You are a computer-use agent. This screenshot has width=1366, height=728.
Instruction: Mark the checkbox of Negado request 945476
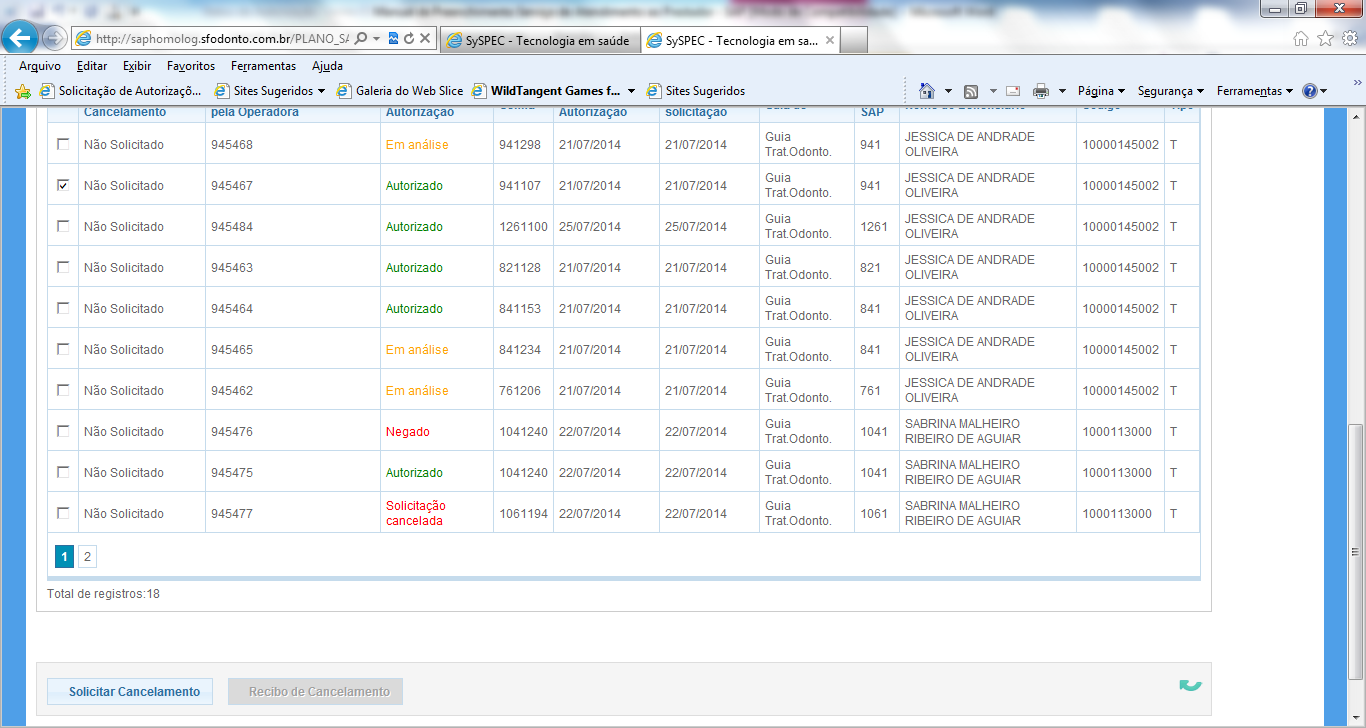63,431
